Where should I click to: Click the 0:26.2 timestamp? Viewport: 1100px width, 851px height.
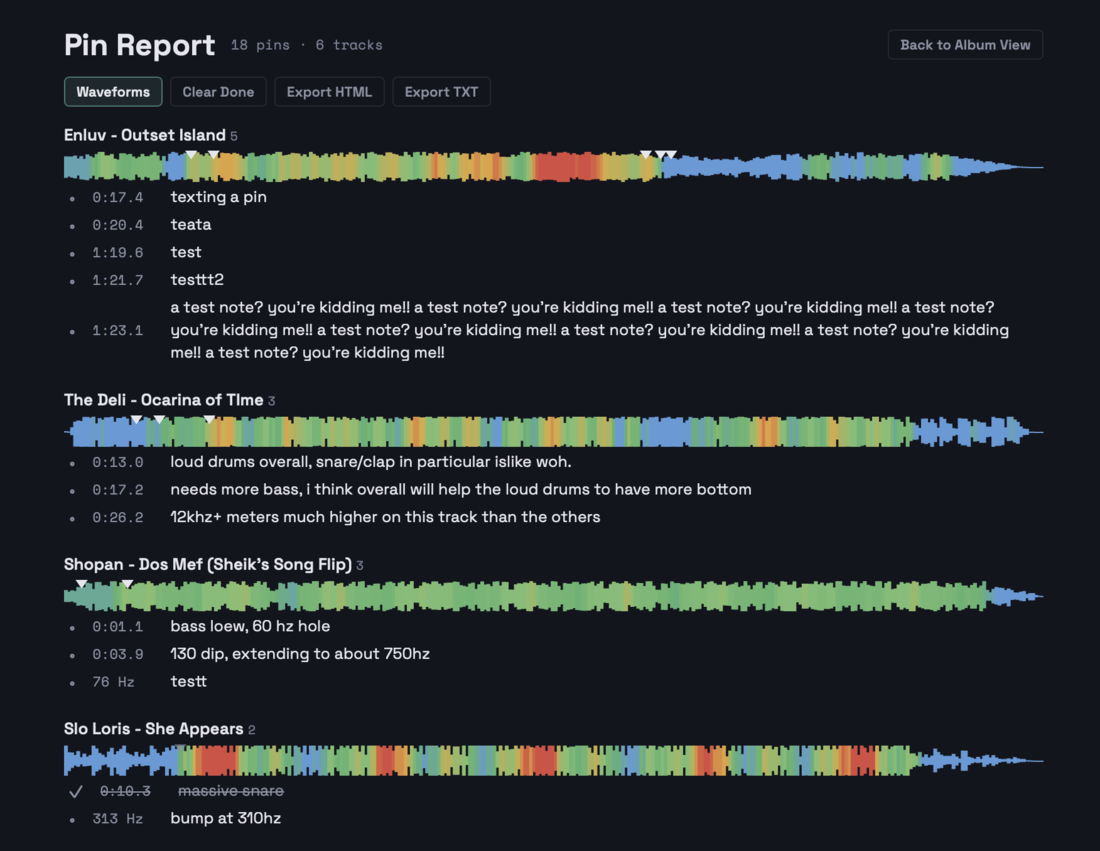pos(118,518)
